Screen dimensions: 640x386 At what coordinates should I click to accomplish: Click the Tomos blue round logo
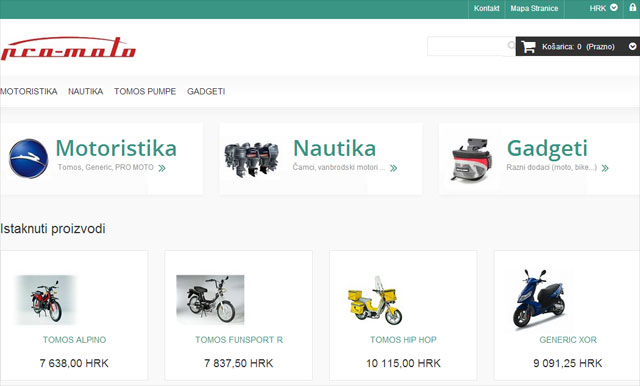click(29, 158)
